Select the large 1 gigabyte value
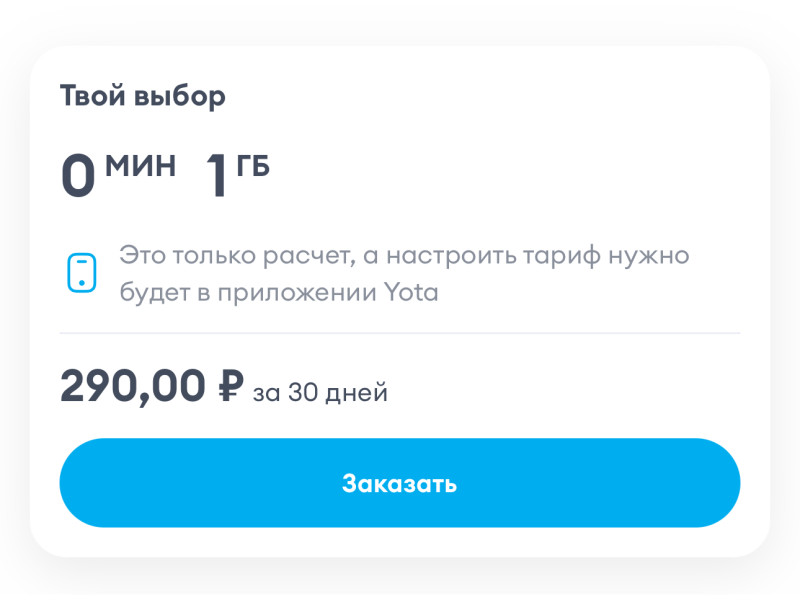 point(217,177)
